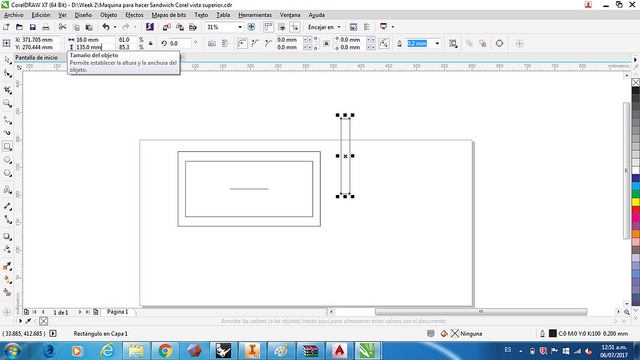Toggle show guidelines button
640x360 pixels.
pyautogui.click(x=295, y=27)
